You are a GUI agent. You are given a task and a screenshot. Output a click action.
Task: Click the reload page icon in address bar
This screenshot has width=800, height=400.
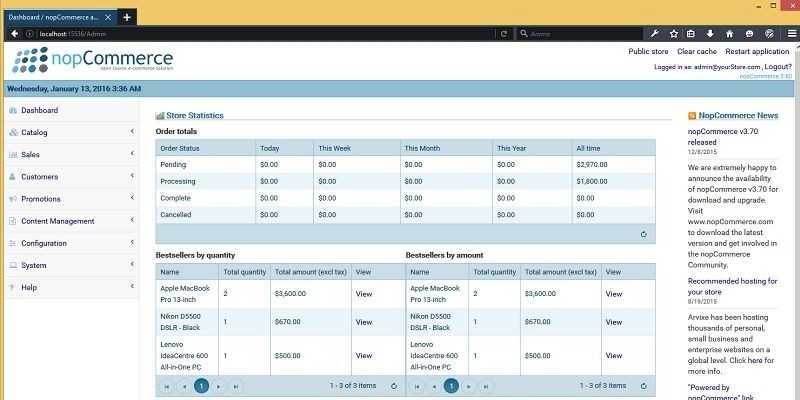[506, 33]
